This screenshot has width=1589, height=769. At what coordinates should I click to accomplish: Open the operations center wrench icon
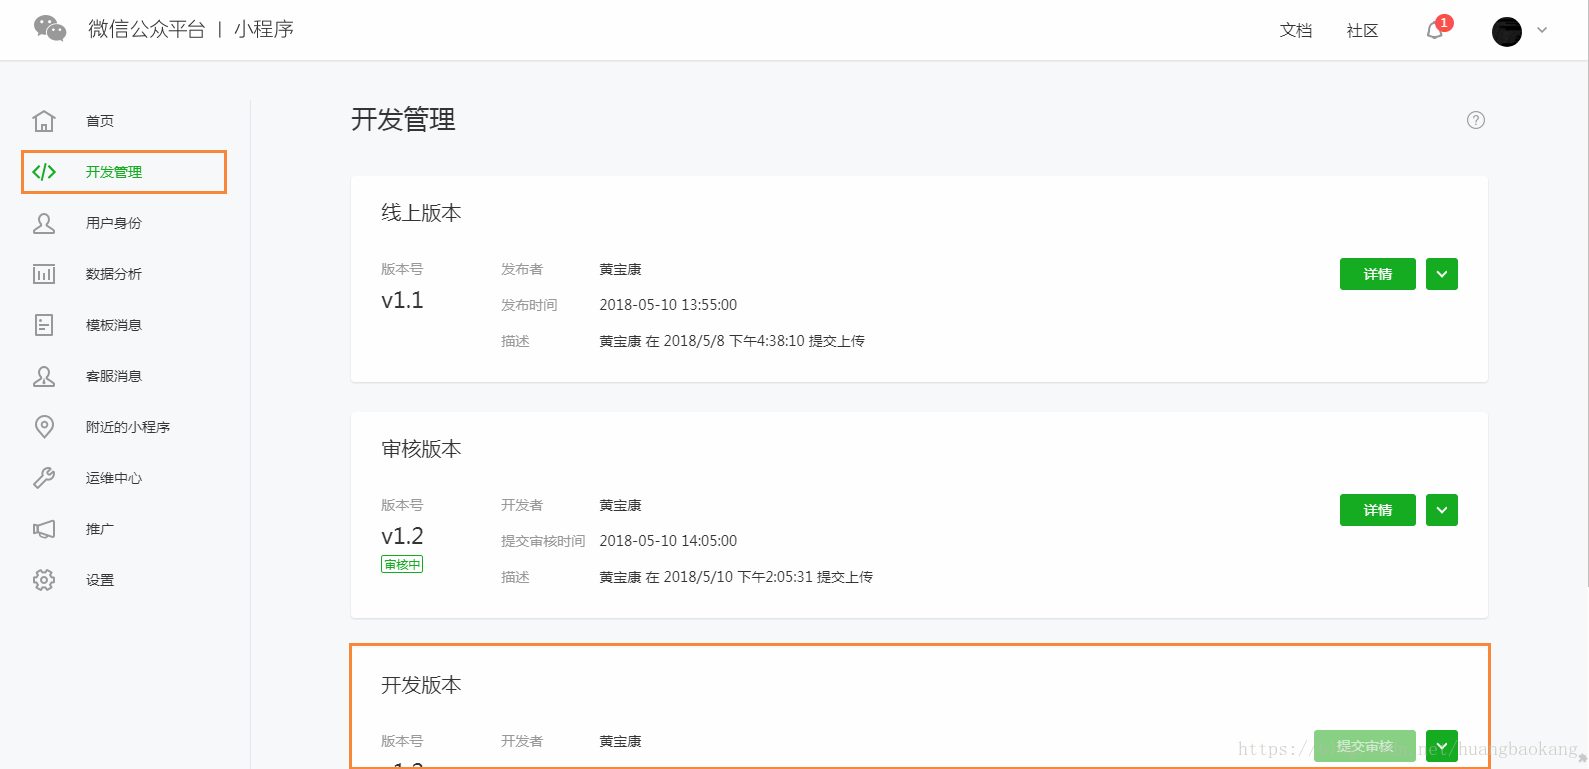click(x=44, y=478)
